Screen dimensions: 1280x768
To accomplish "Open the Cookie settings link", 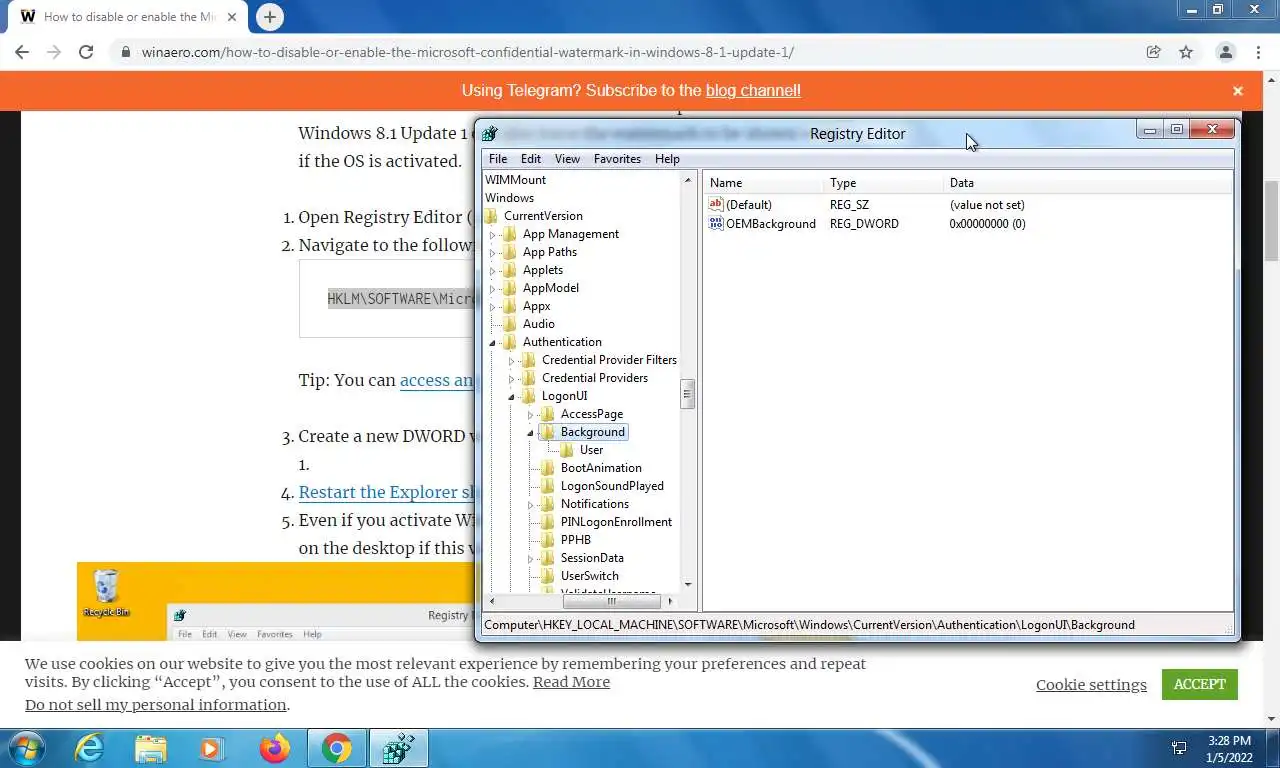I will tap(1091, 685).
